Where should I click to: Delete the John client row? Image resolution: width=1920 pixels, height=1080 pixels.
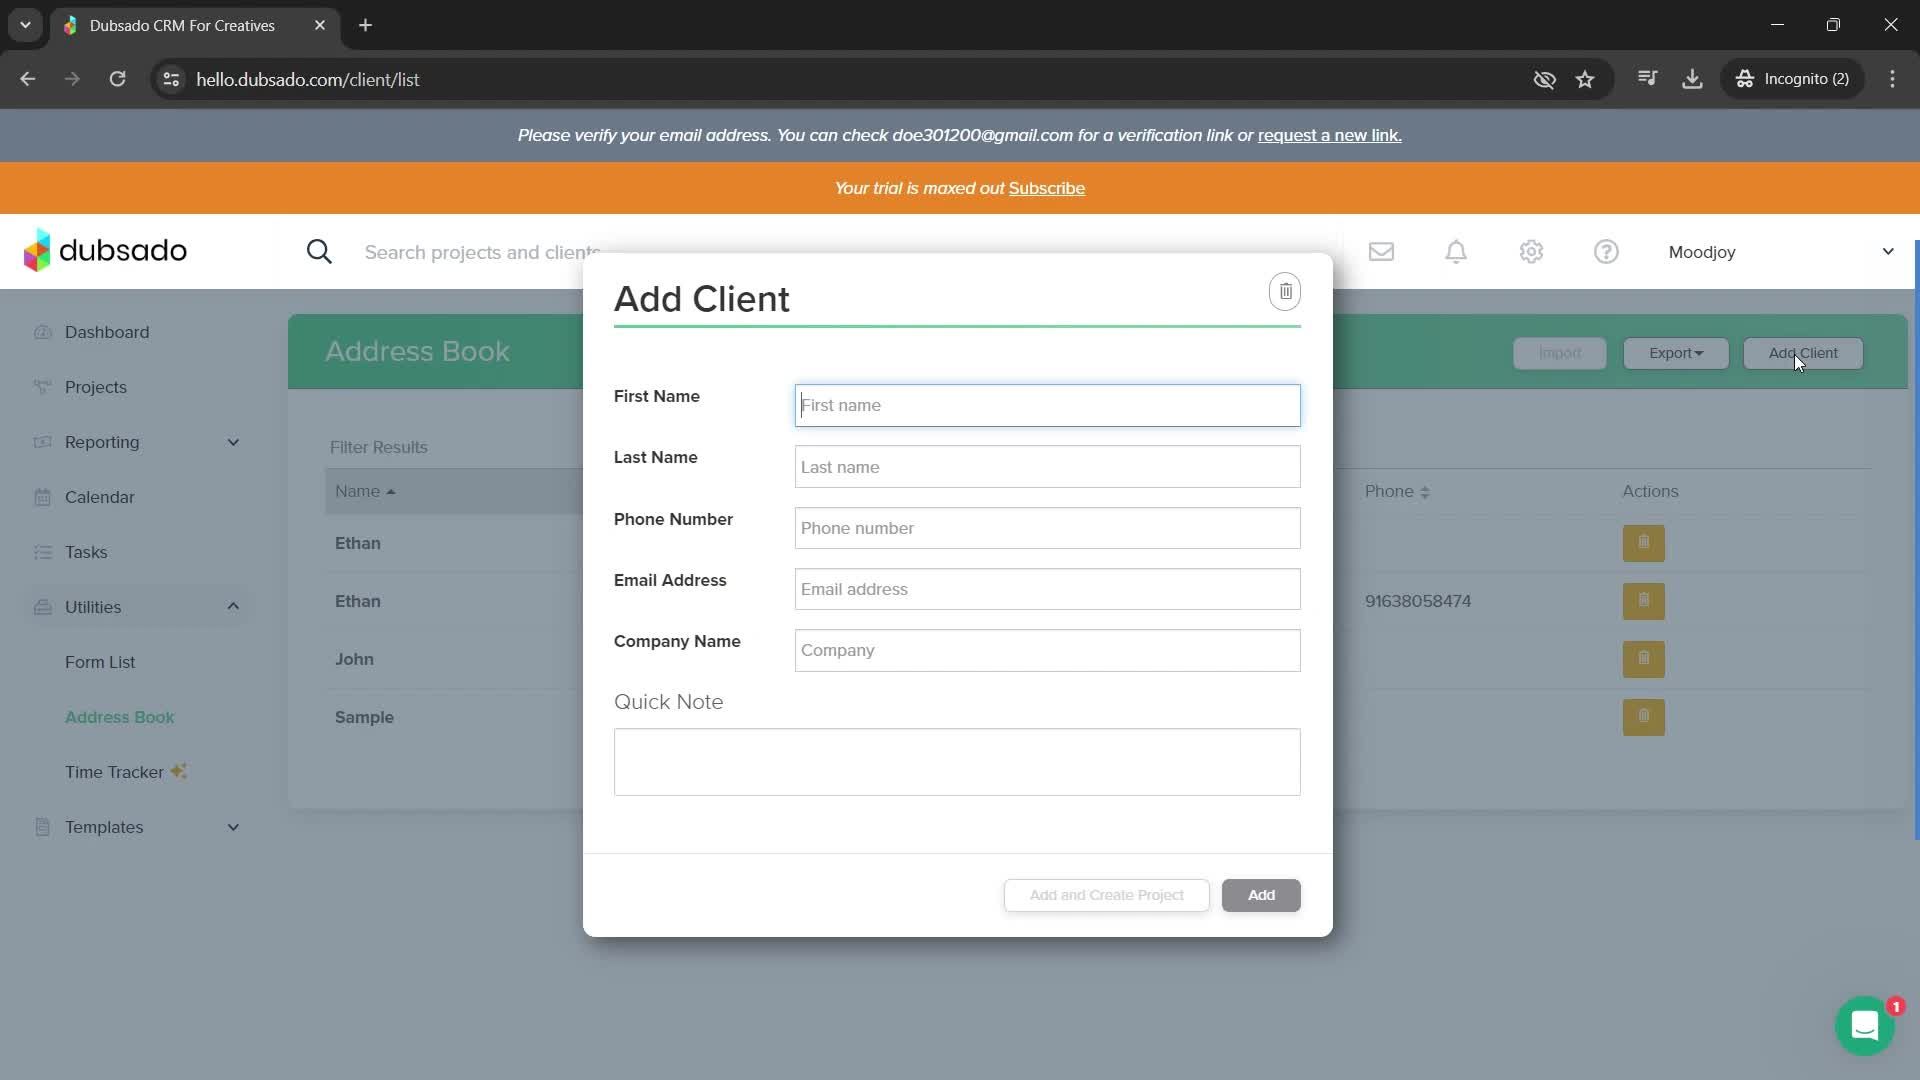(x=1643, y=659)
